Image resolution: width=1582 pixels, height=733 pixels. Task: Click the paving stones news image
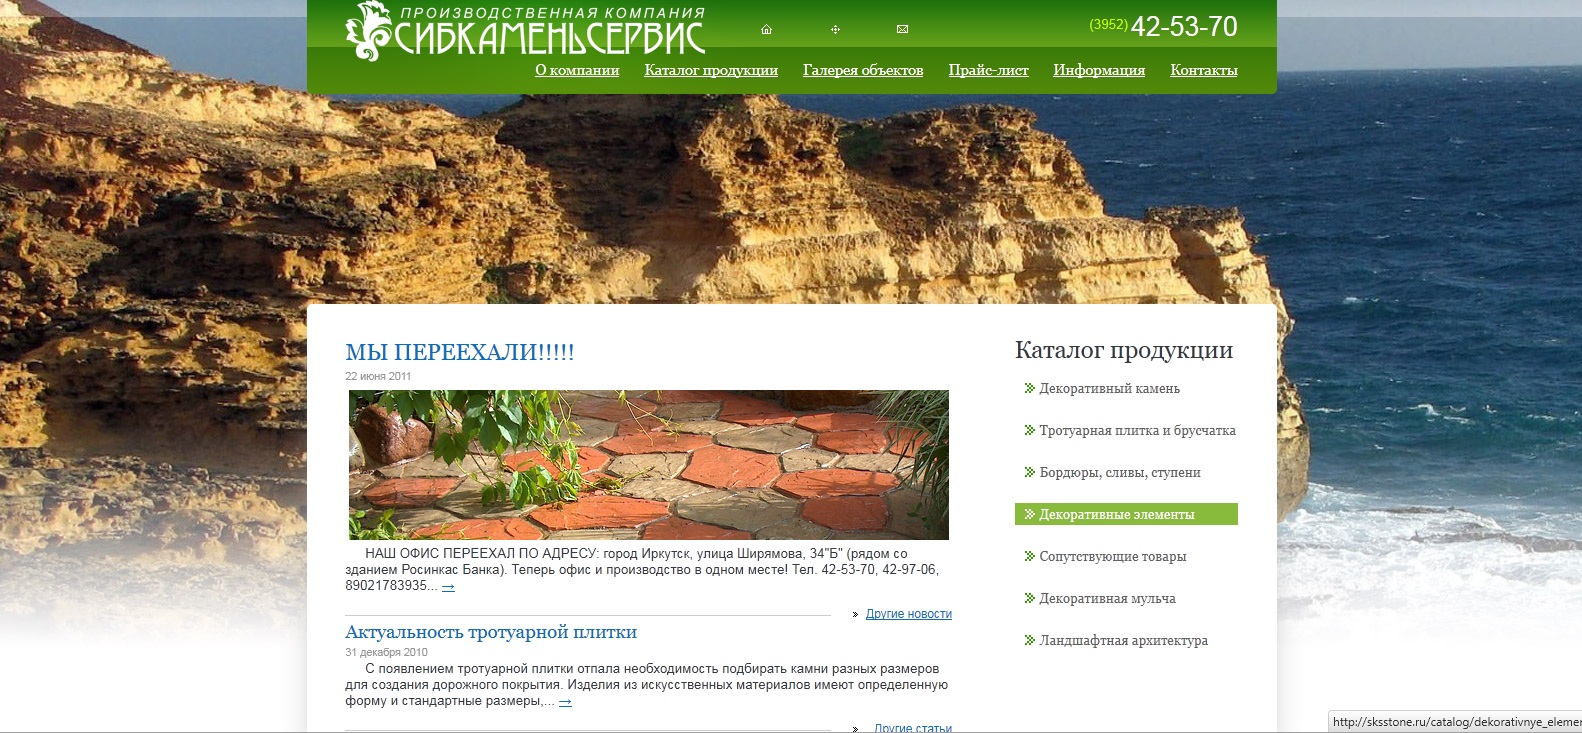tap(649, 465)
